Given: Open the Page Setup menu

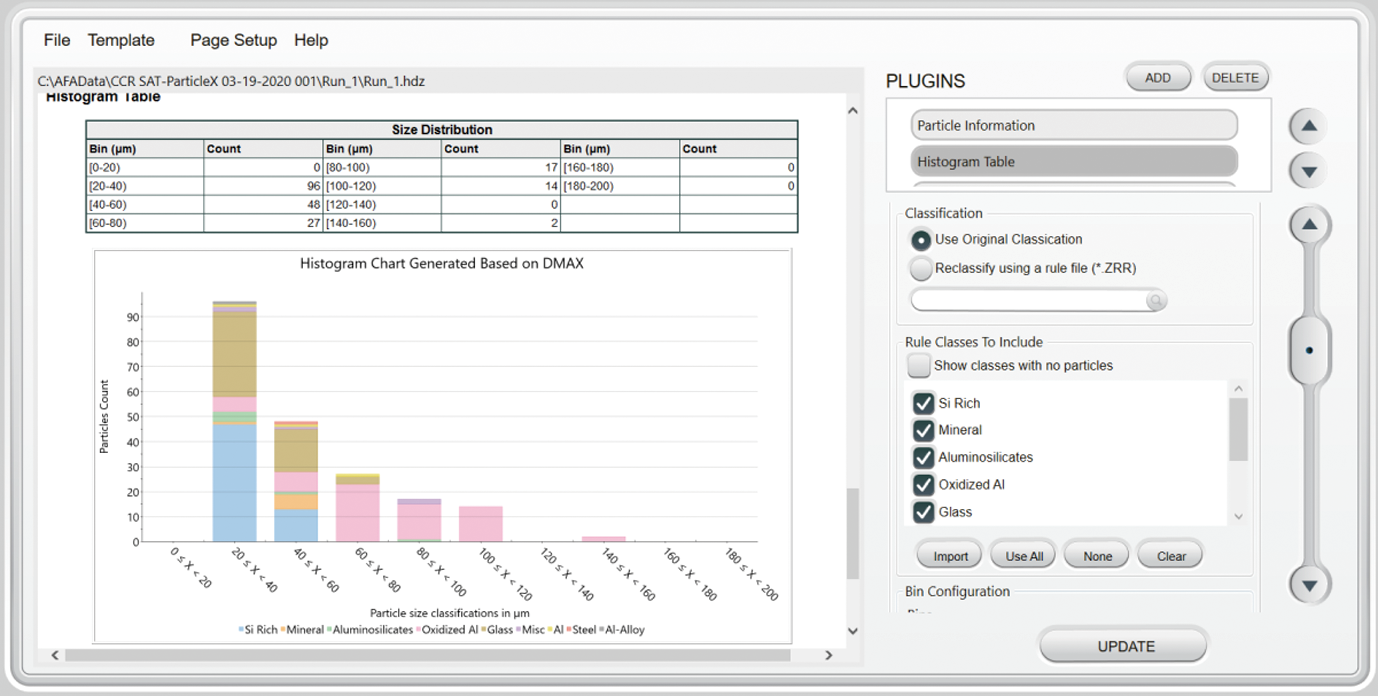Looking at the screenshot, I should (233, 40).
